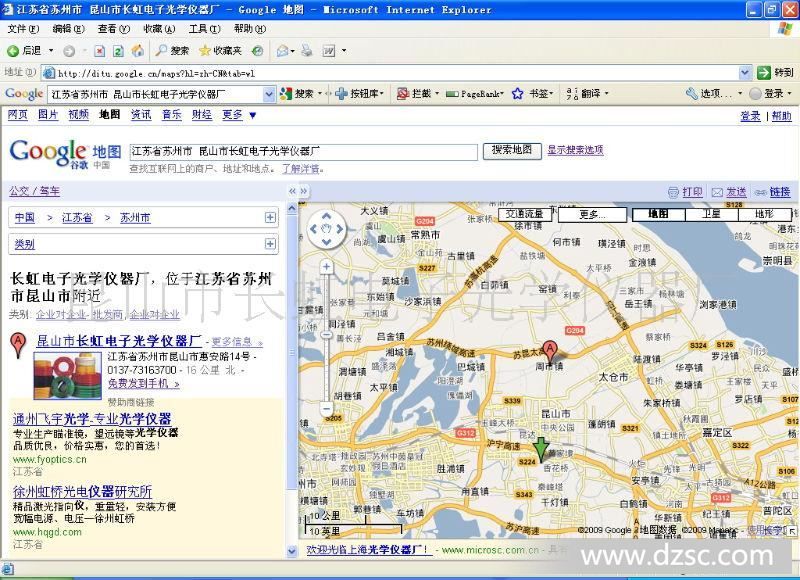Click red marker A on the map

coord(549,350)
